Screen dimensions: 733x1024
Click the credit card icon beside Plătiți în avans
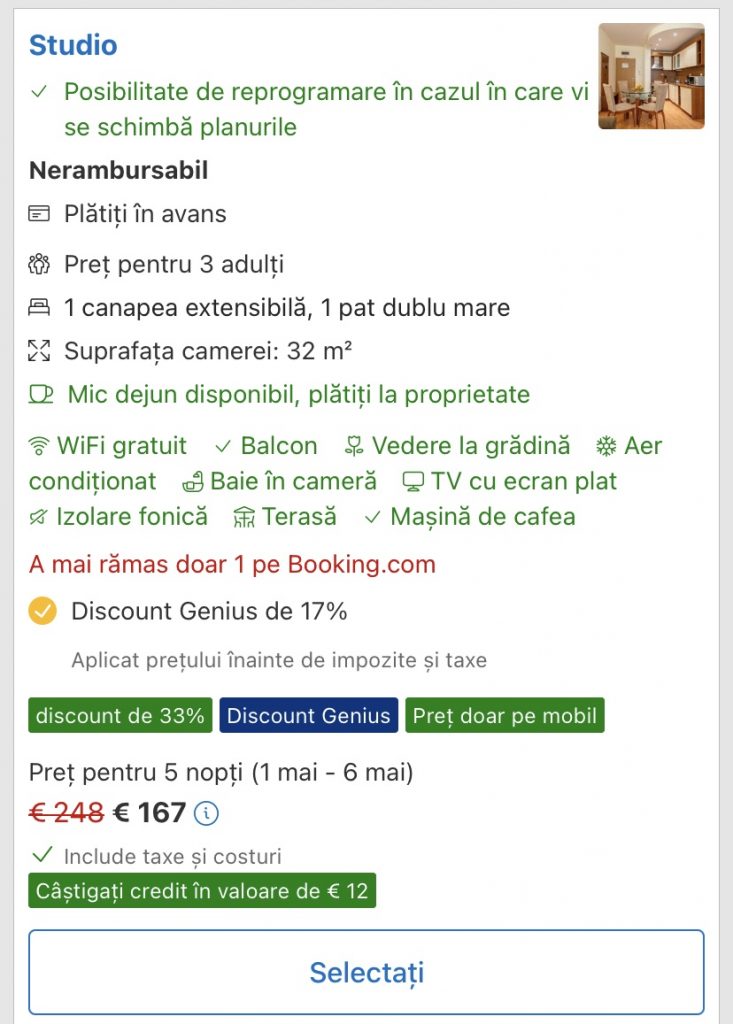[x=39, y=214]
